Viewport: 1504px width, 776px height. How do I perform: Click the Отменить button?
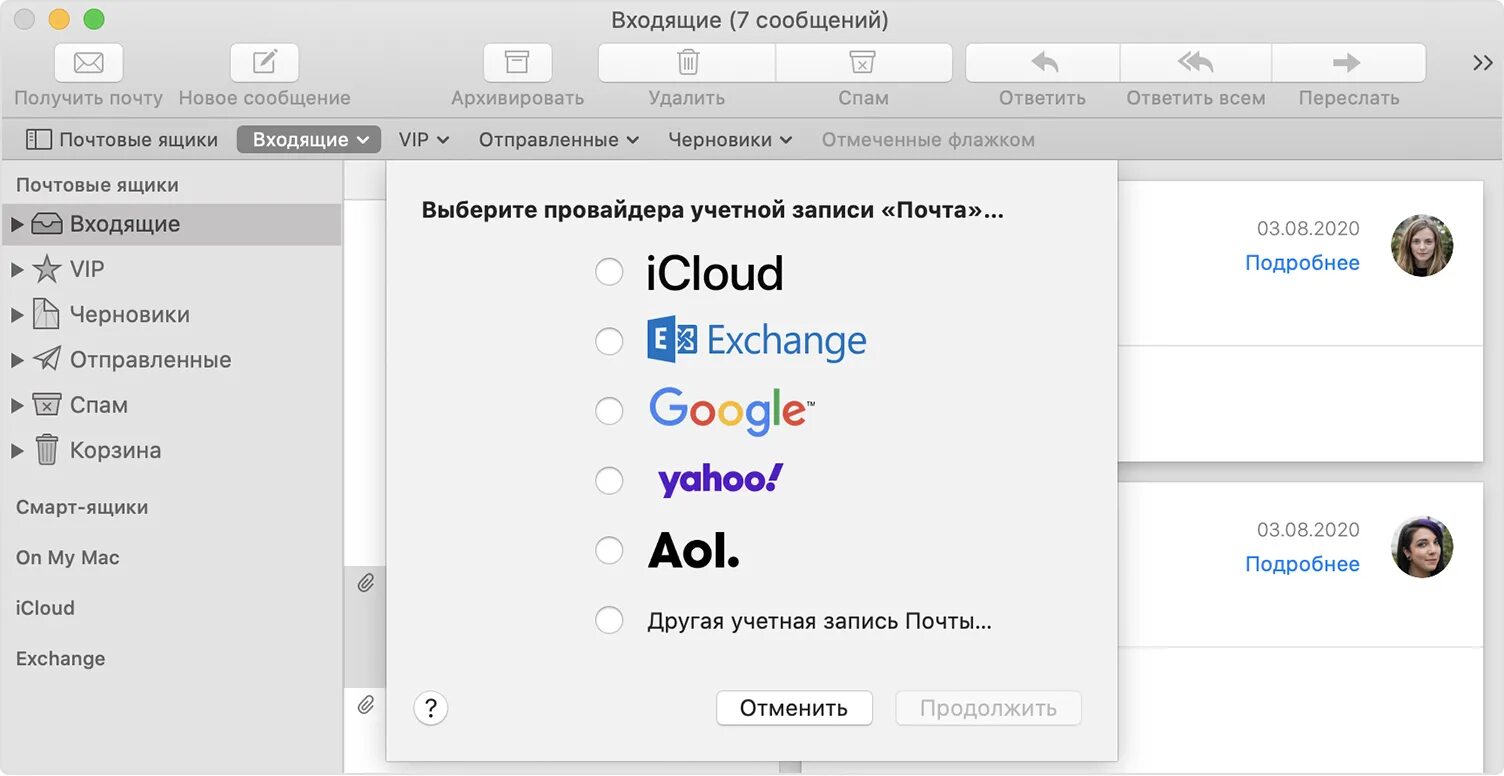point(794,708)
